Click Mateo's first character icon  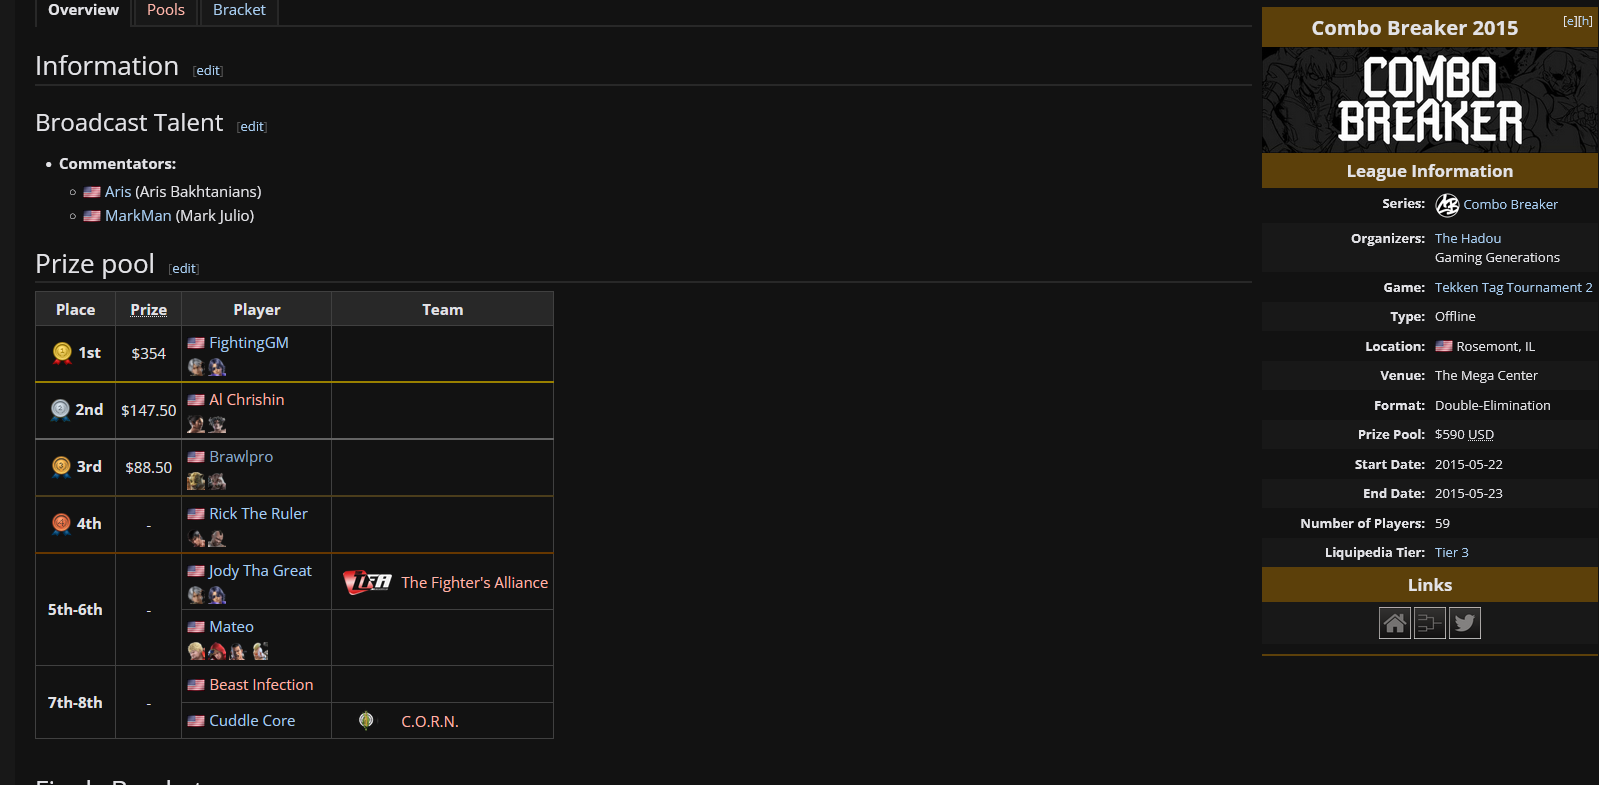click(196, 651)
